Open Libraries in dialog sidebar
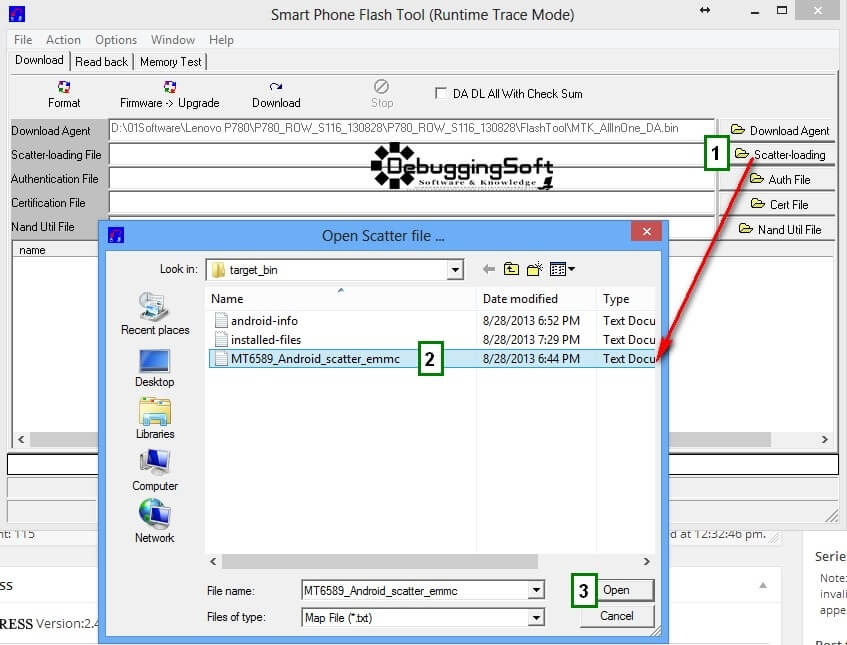Screen dimensions: 847x645 155,419
